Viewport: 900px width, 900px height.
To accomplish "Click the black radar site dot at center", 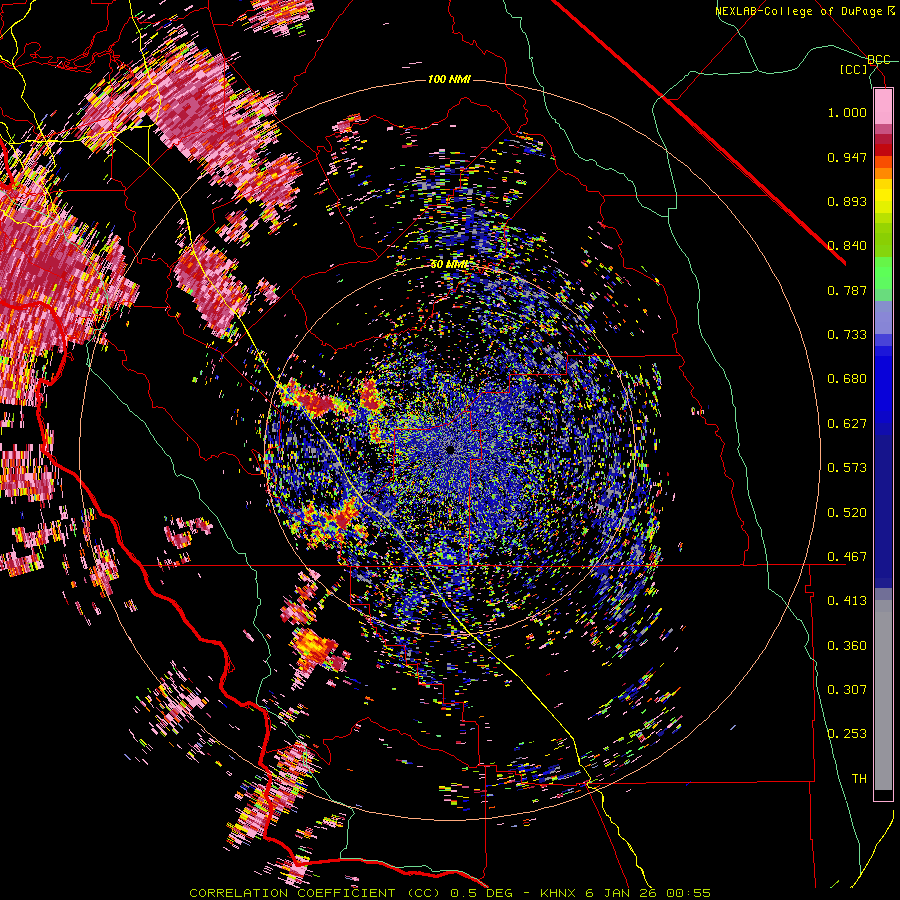I will click(x=450, y=450).
